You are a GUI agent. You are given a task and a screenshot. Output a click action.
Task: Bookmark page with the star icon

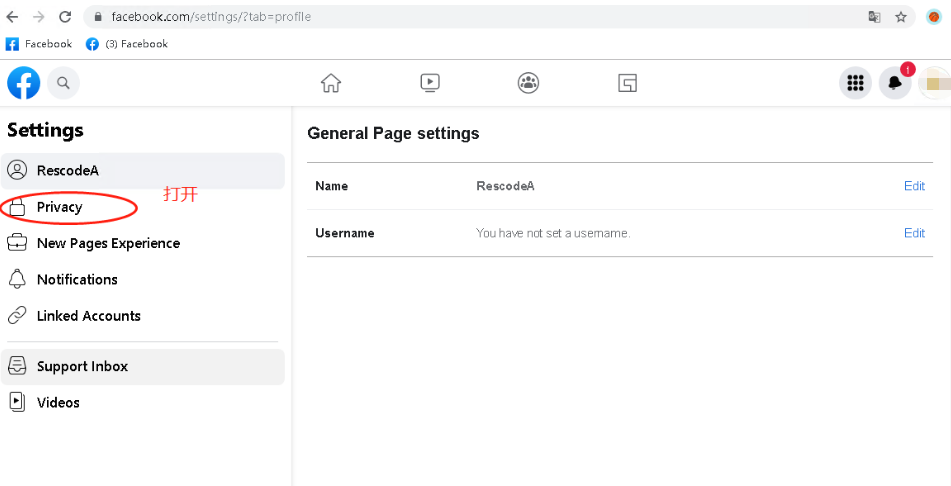pyautogui.click(x=901, y=17)
